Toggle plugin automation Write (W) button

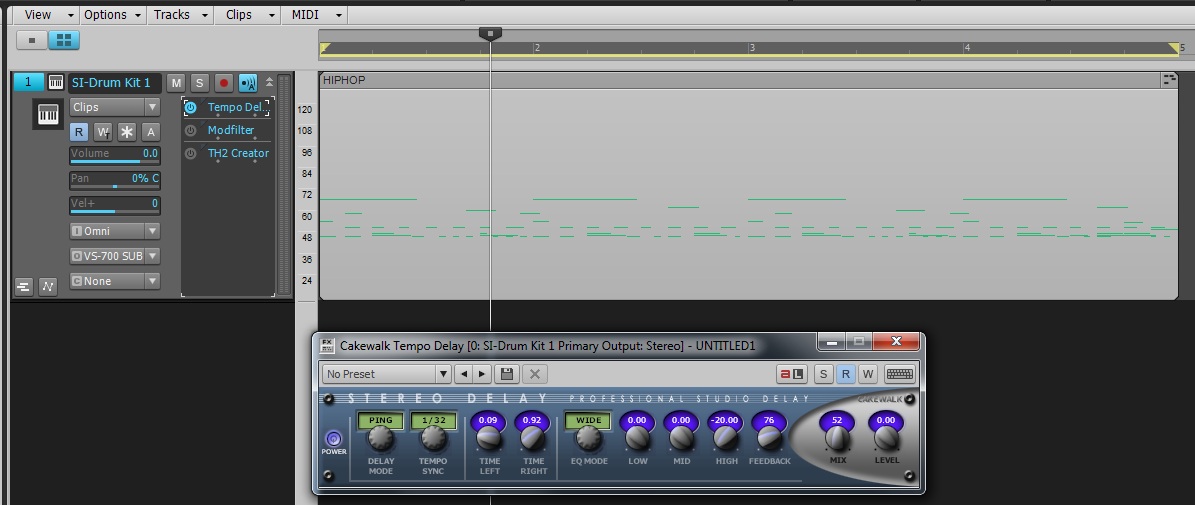(867, 374)
